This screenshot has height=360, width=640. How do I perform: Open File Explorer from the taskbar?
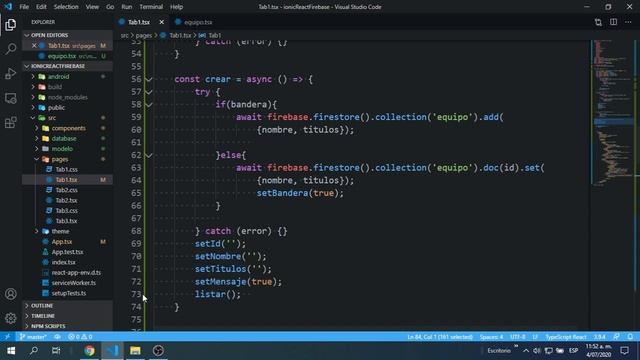(135, 351)
